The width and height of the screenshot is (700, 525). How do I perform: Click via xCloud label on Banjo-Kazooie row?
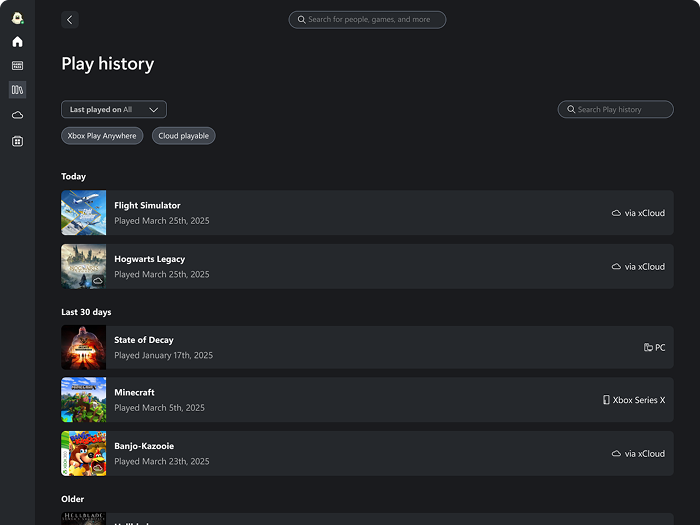point(645,454)
